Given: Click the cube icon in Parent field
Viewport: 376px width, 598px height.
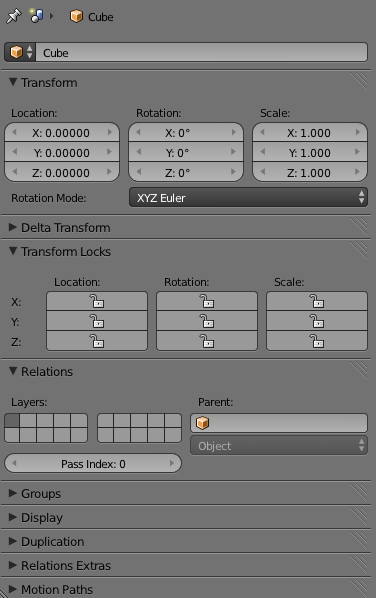Looking at the screenshot, I should [202, 423].
